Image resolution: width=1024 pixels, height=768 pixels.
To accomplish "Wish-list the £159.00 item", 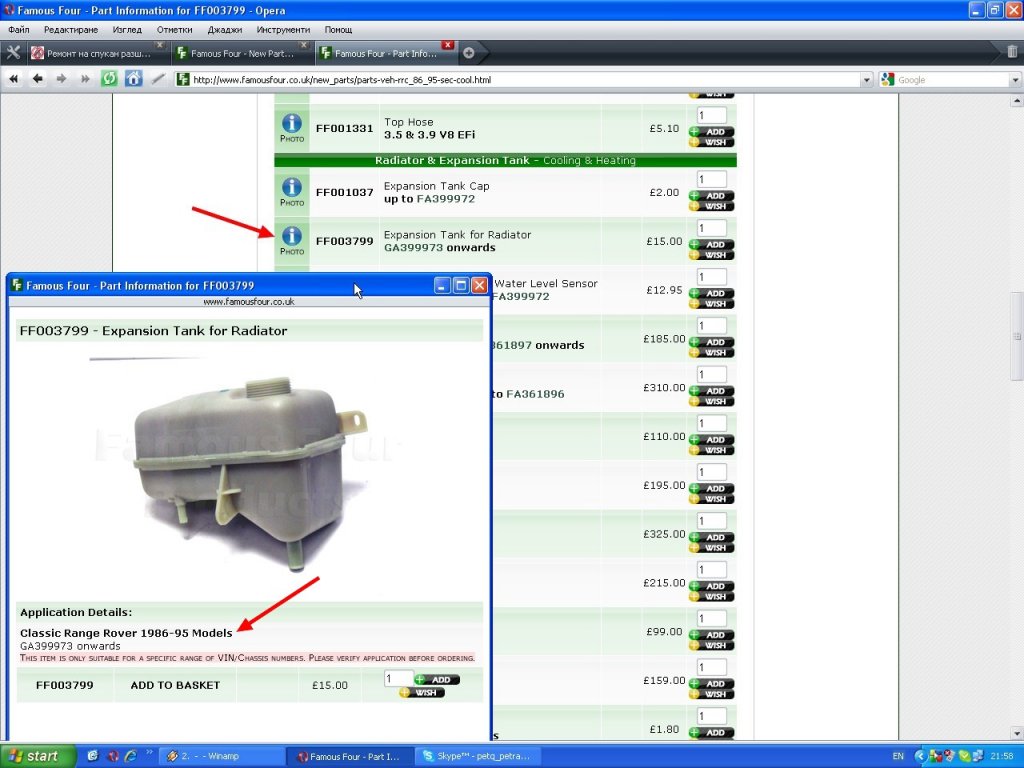I will point(712,695).
